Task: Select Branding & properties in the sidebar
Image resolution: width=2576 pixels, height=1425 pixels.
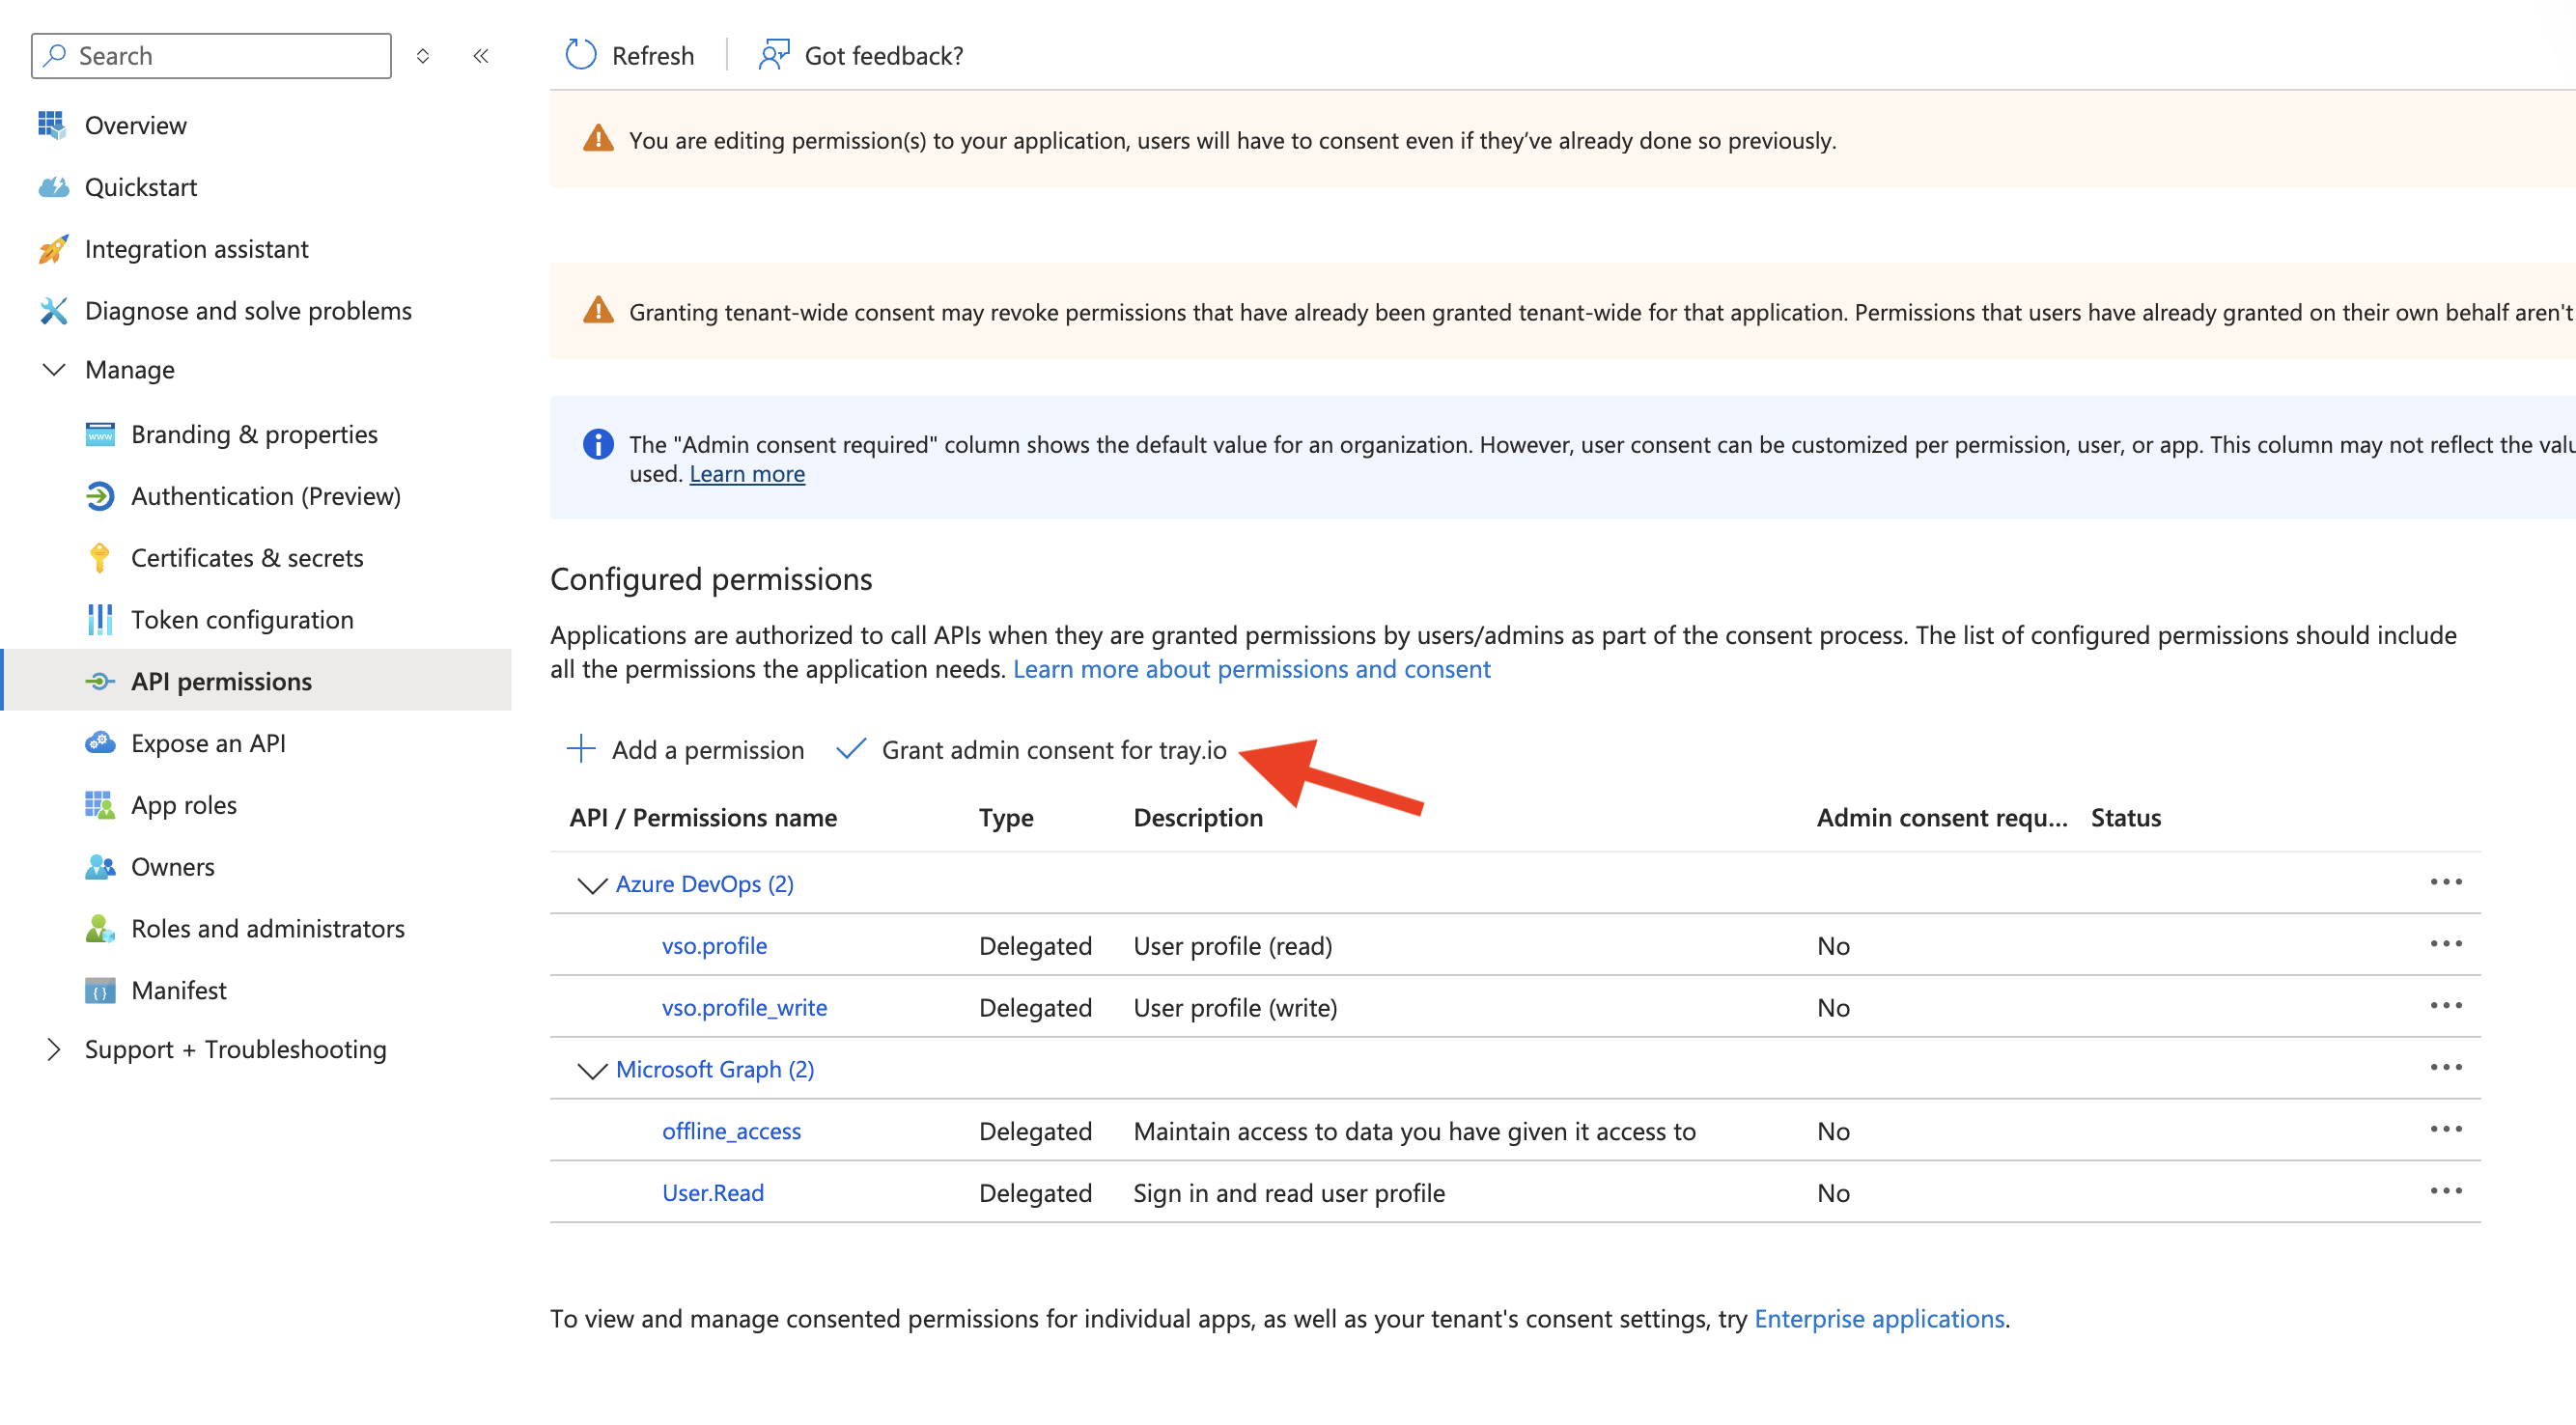Action: tap(254, 434)
